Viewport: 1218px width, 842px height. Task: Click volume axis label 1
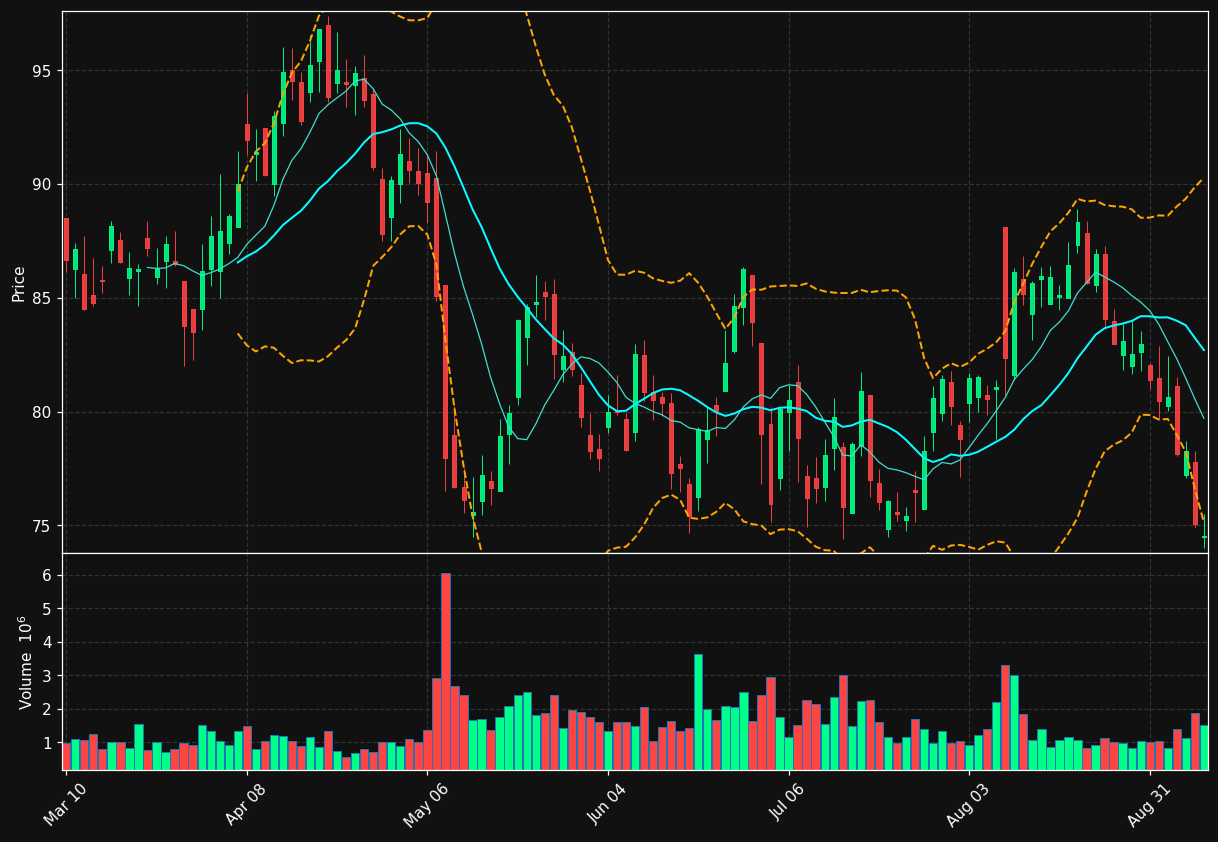46,743
